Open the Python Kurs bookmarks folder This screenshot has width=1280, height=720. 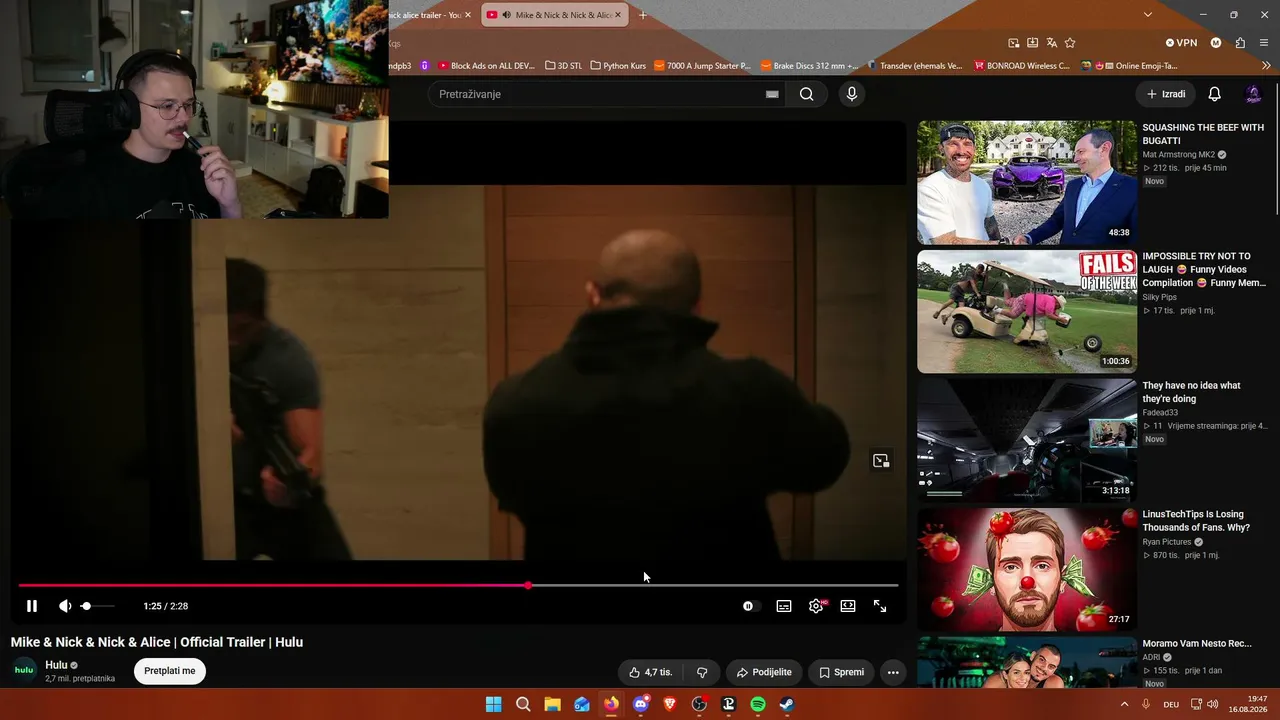[618, 66]
